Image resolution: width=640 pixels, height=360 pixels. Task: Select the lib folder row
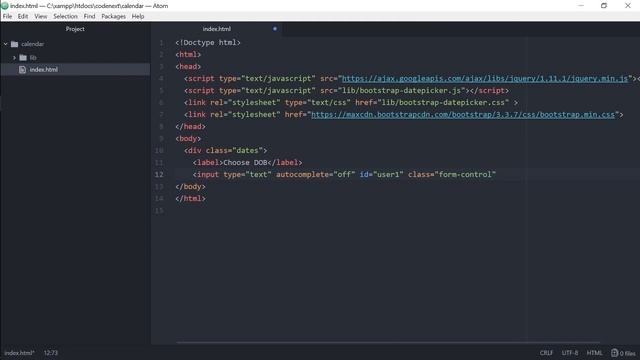tap(75, 58)
